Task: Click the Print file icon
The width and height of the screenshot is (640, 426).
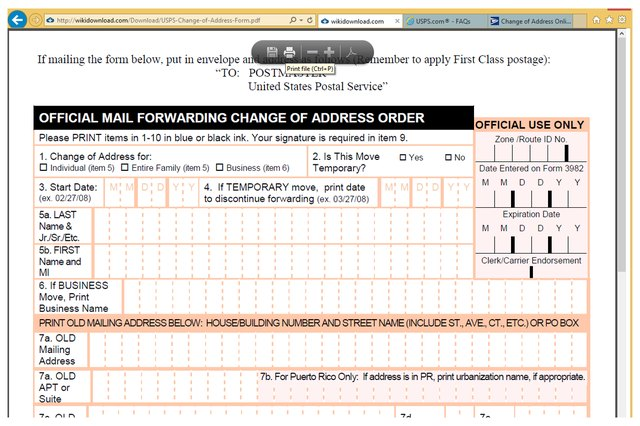Action: tap(290, 52)
